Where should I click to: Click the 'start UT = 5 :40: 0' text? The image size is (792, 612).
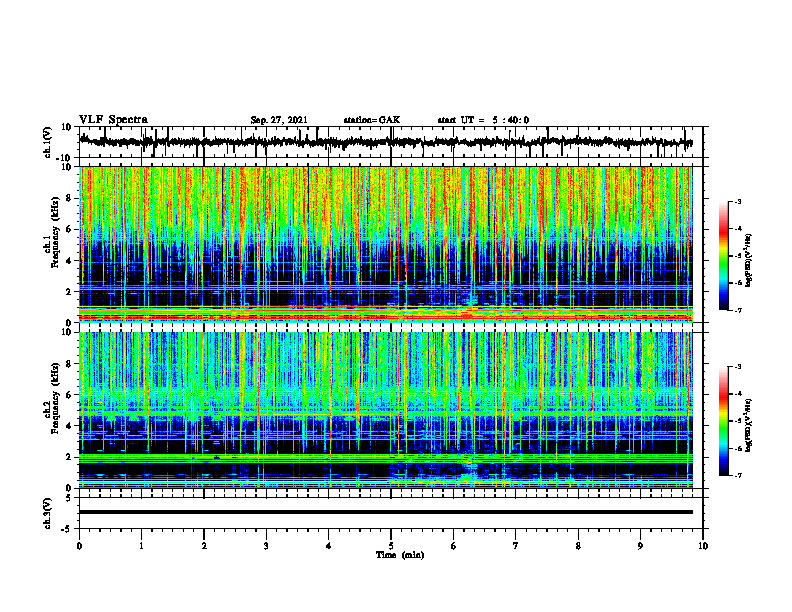click(x=483, y=120)
